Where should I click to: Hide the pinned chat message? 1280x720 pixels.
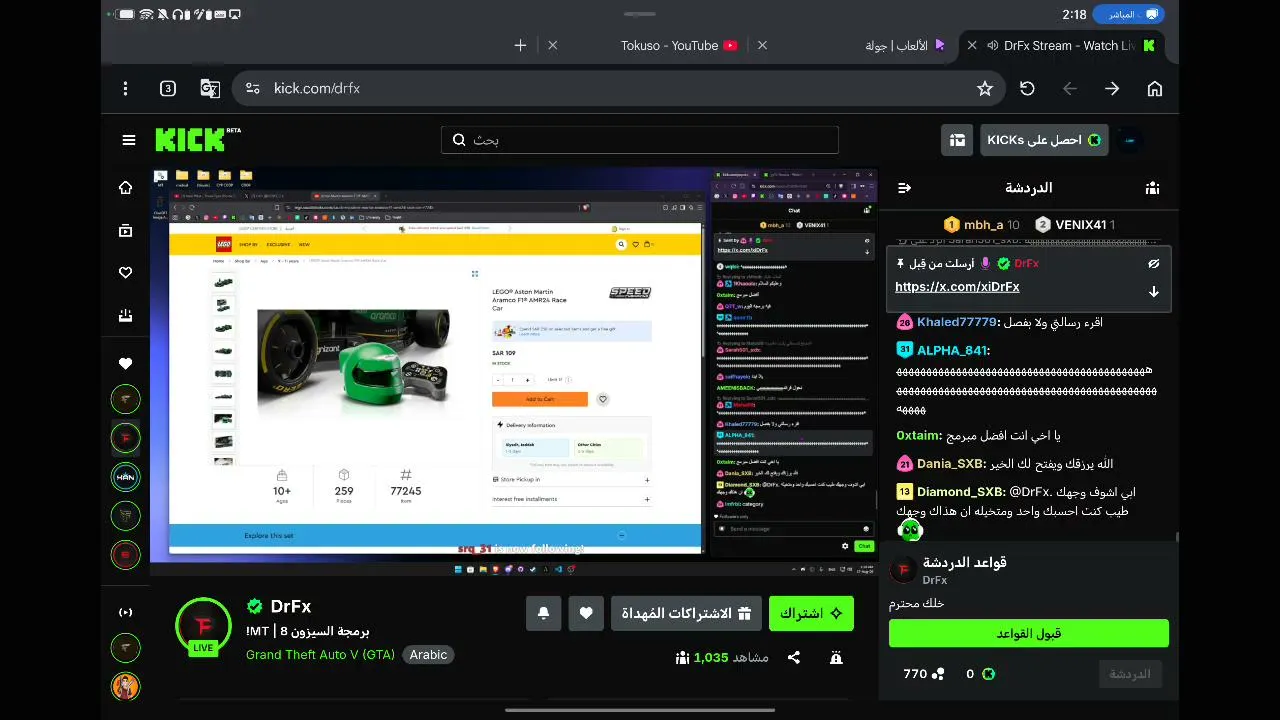pyautogui.click(x=1153, y=264)
